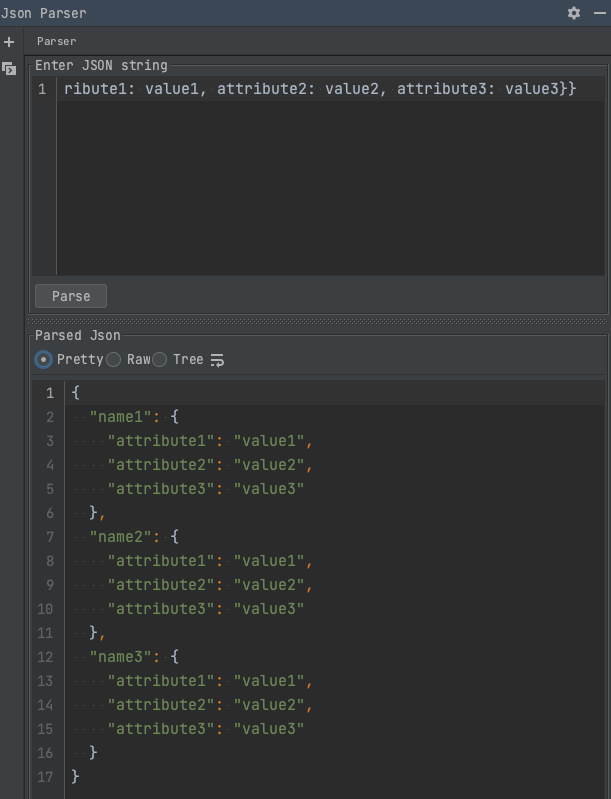The width and height of the screenshot is (611, 799).
Task: Click line number 11 in output gutter
Action: [x=45, y=633]
